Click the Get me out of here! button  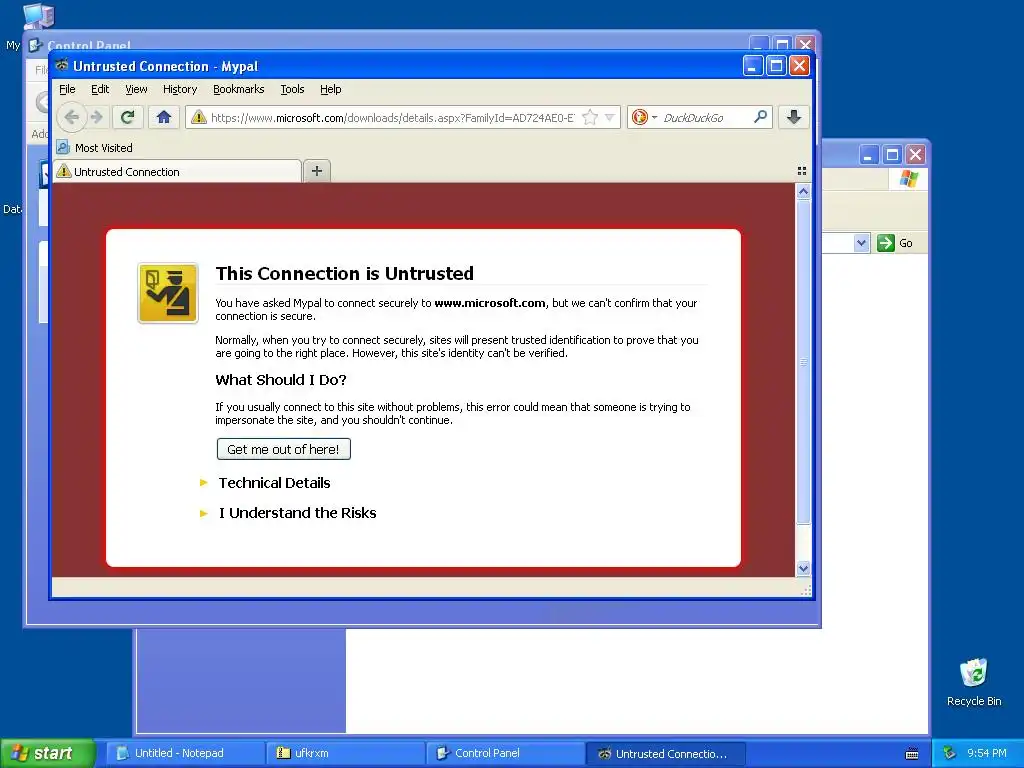[283, 449]
